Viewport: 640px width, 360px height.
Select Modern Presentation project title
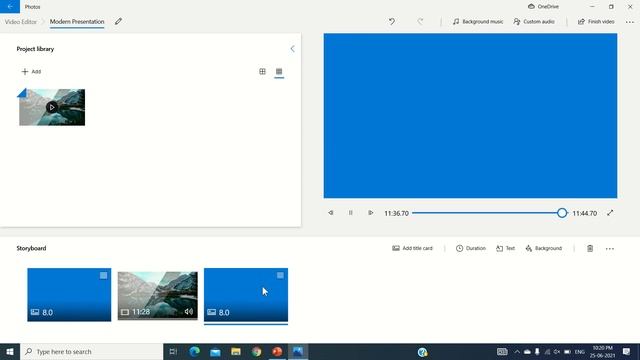click(77, 22)
